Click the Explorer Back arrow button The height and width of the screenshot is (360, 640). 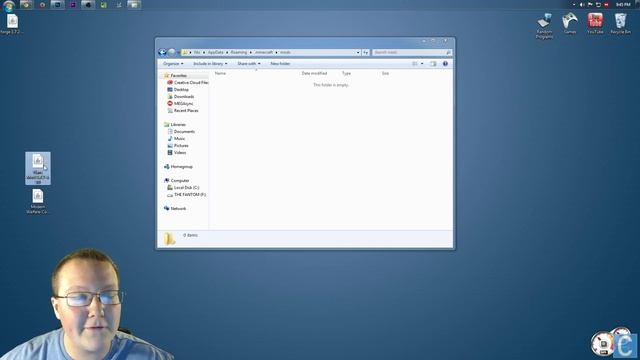pyautogui.click(x=162, y=52)
